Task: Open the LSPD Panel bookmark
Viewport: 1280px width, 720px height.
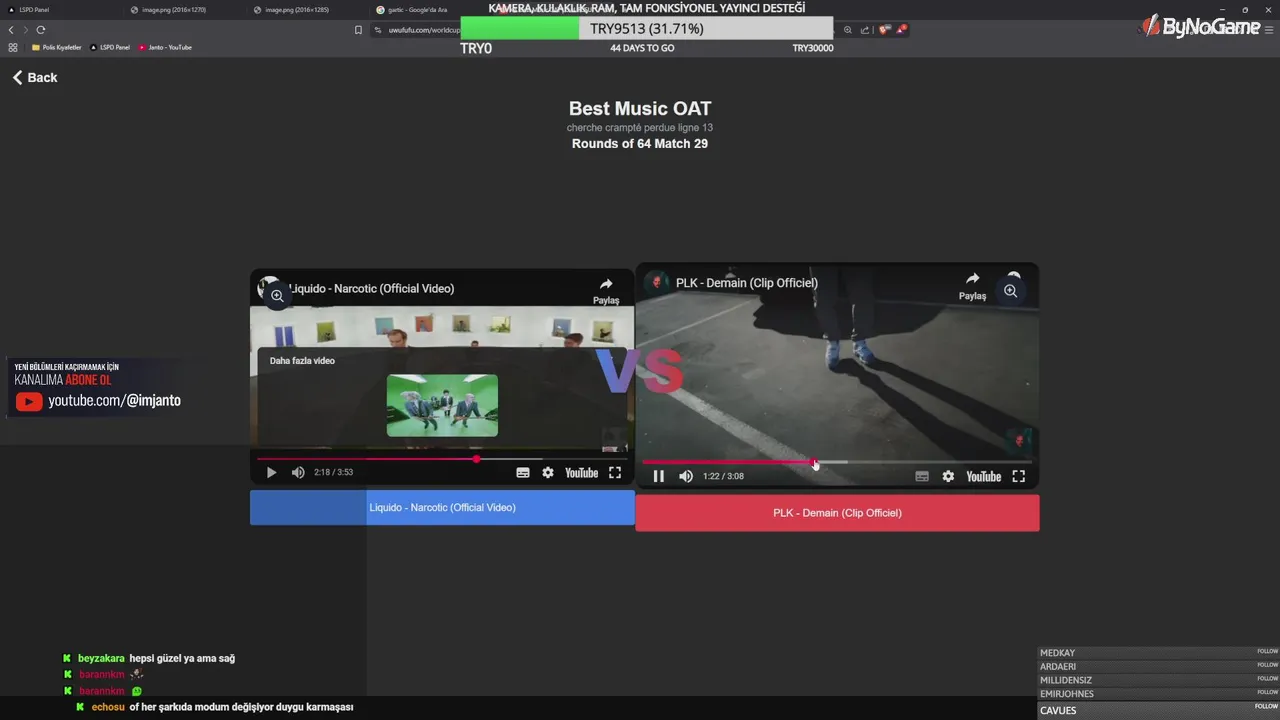Action: point(110,47)
